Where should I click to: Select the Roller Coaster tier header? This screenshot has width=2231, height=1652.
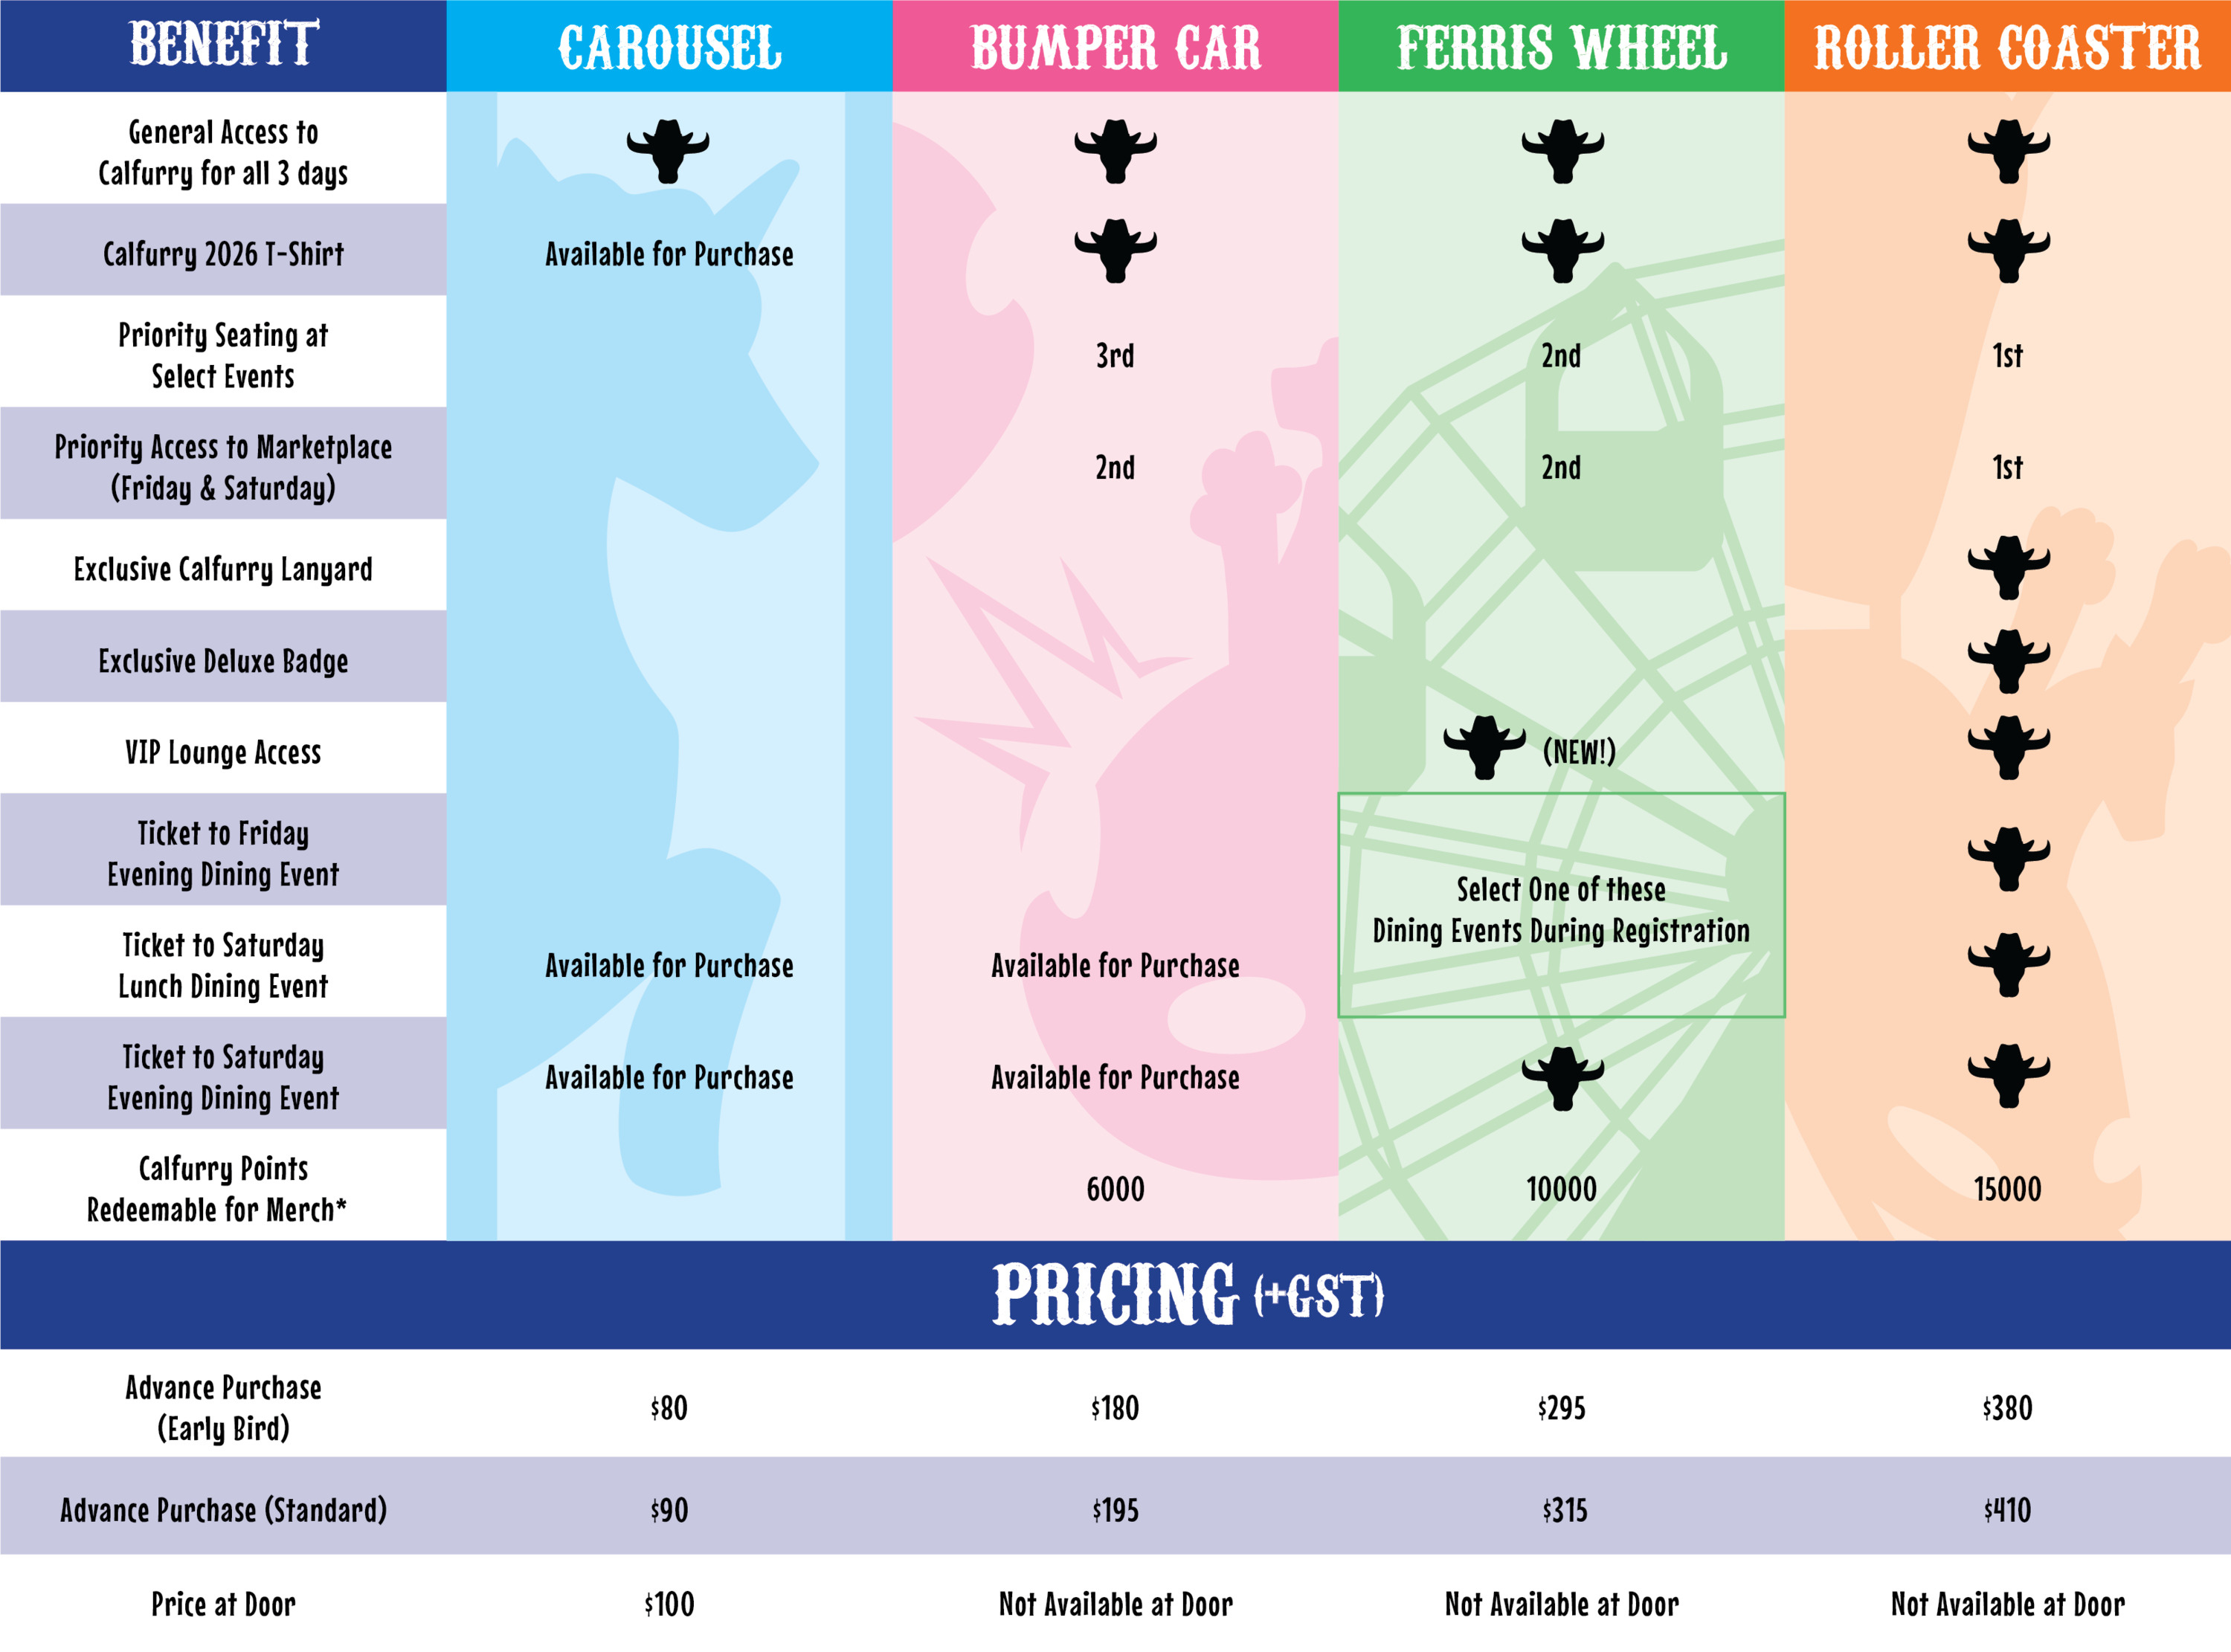click(x=2007, y=47)
